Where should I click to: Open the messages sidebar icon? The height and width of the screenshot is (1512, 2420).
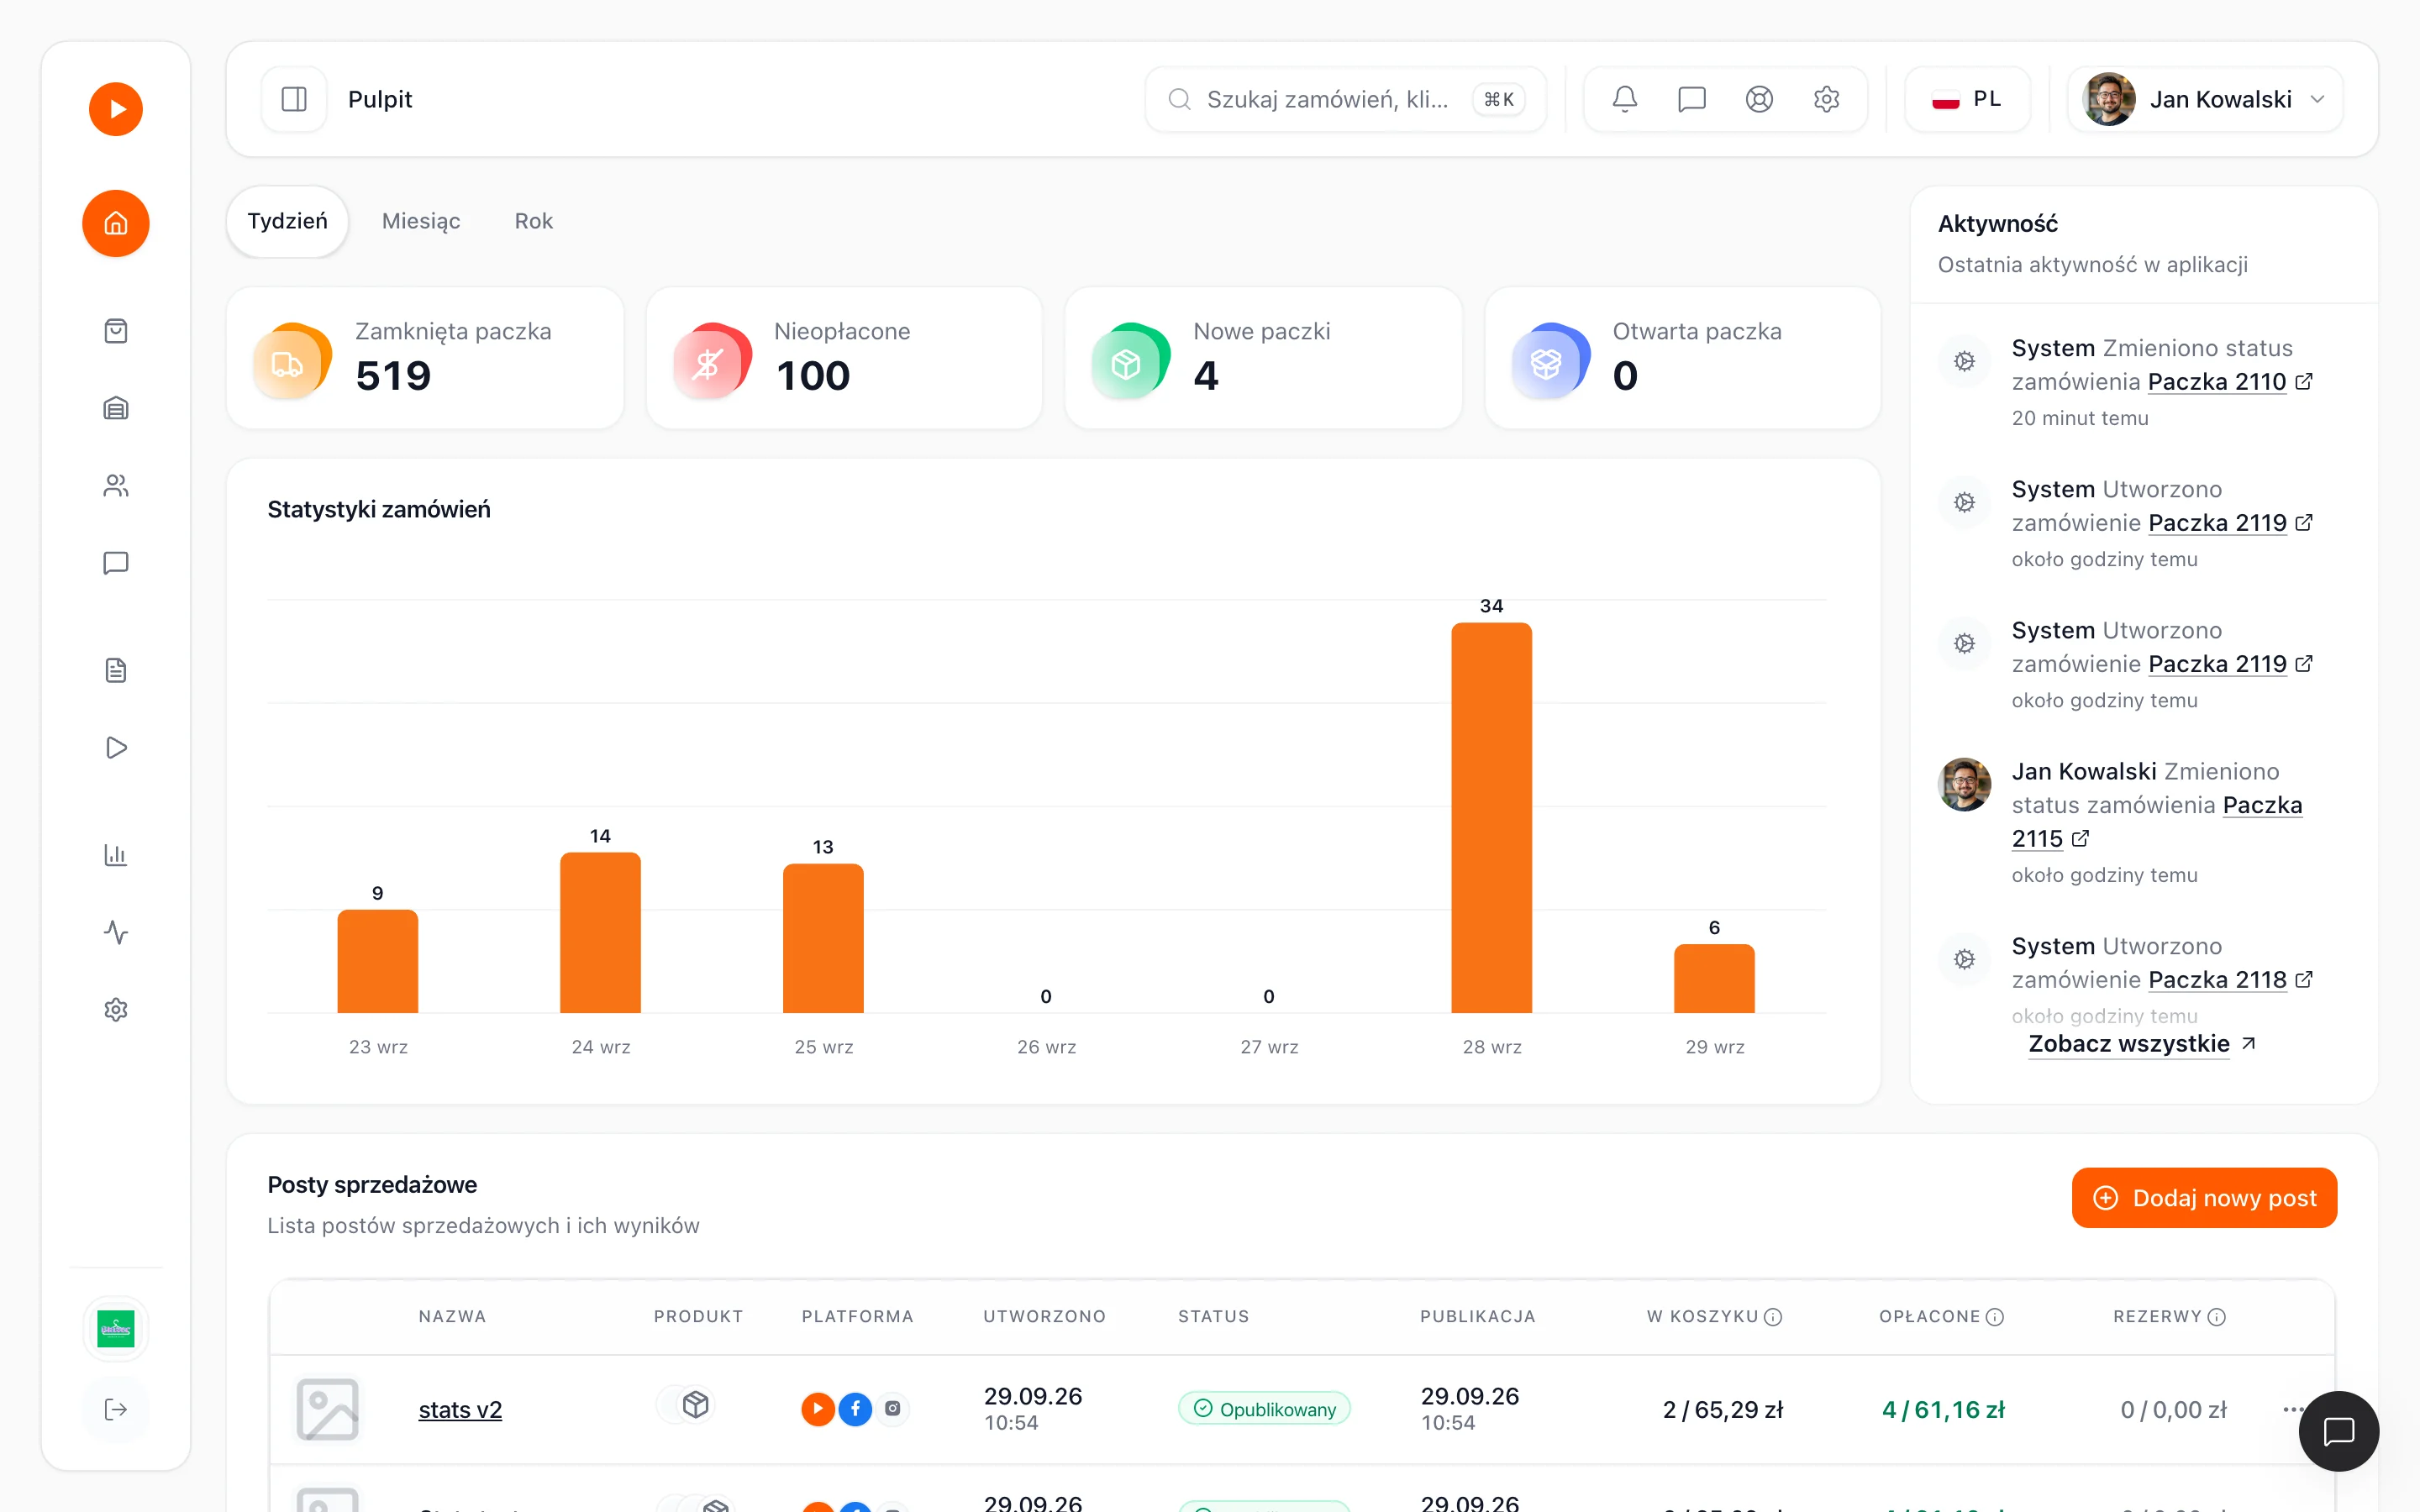pyautogui.click(x=116, y=563)
